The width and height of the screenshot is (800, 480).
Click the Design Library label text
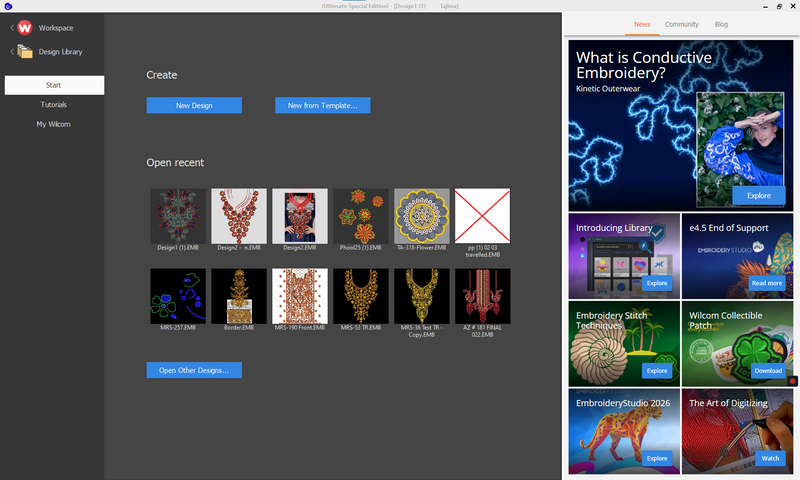(x=60, y=52)
